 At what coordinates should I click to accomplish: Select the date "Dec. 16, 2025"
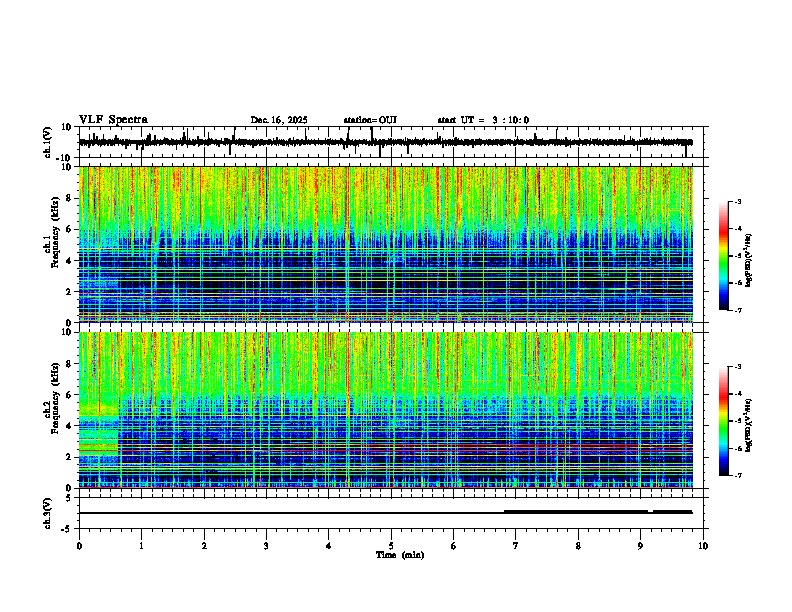click(x=279, y=120)
